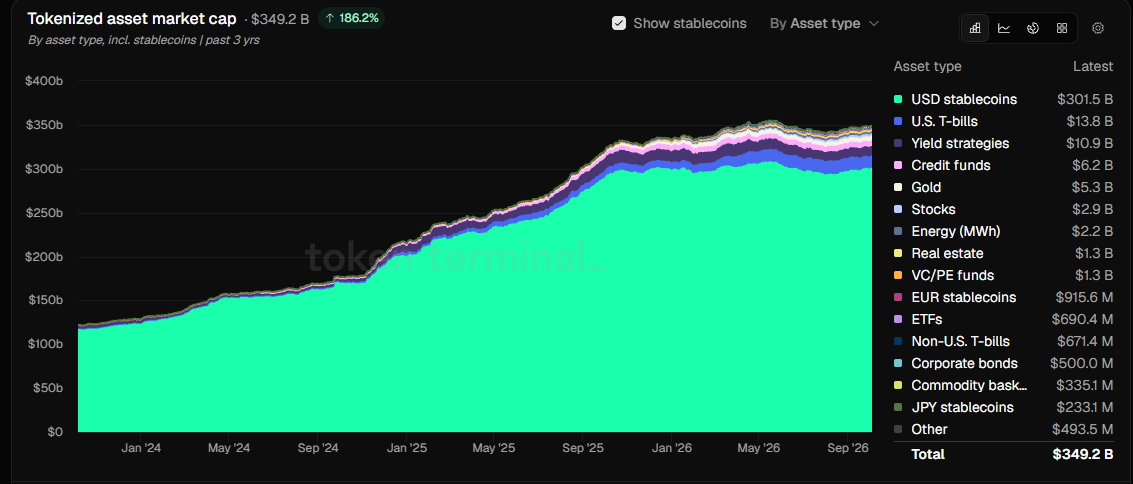Switch to pie chart view

[x=1033, y=28]
